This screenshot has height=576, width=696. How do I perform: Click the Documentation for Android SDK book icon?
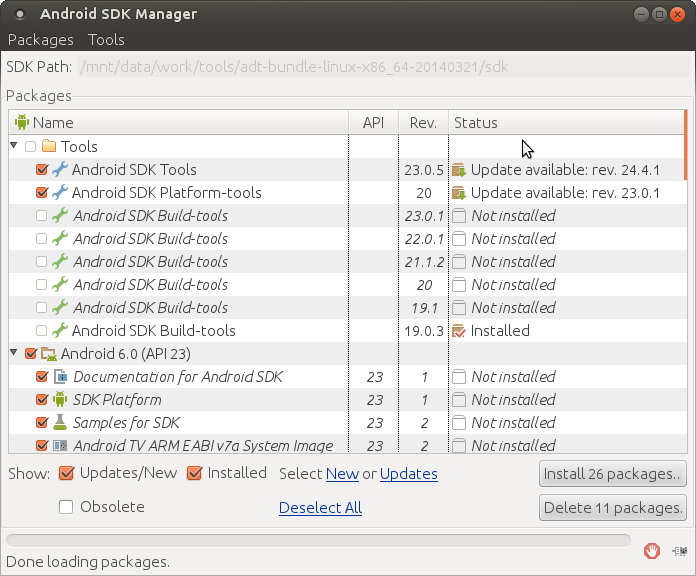[x=60, y=377]
